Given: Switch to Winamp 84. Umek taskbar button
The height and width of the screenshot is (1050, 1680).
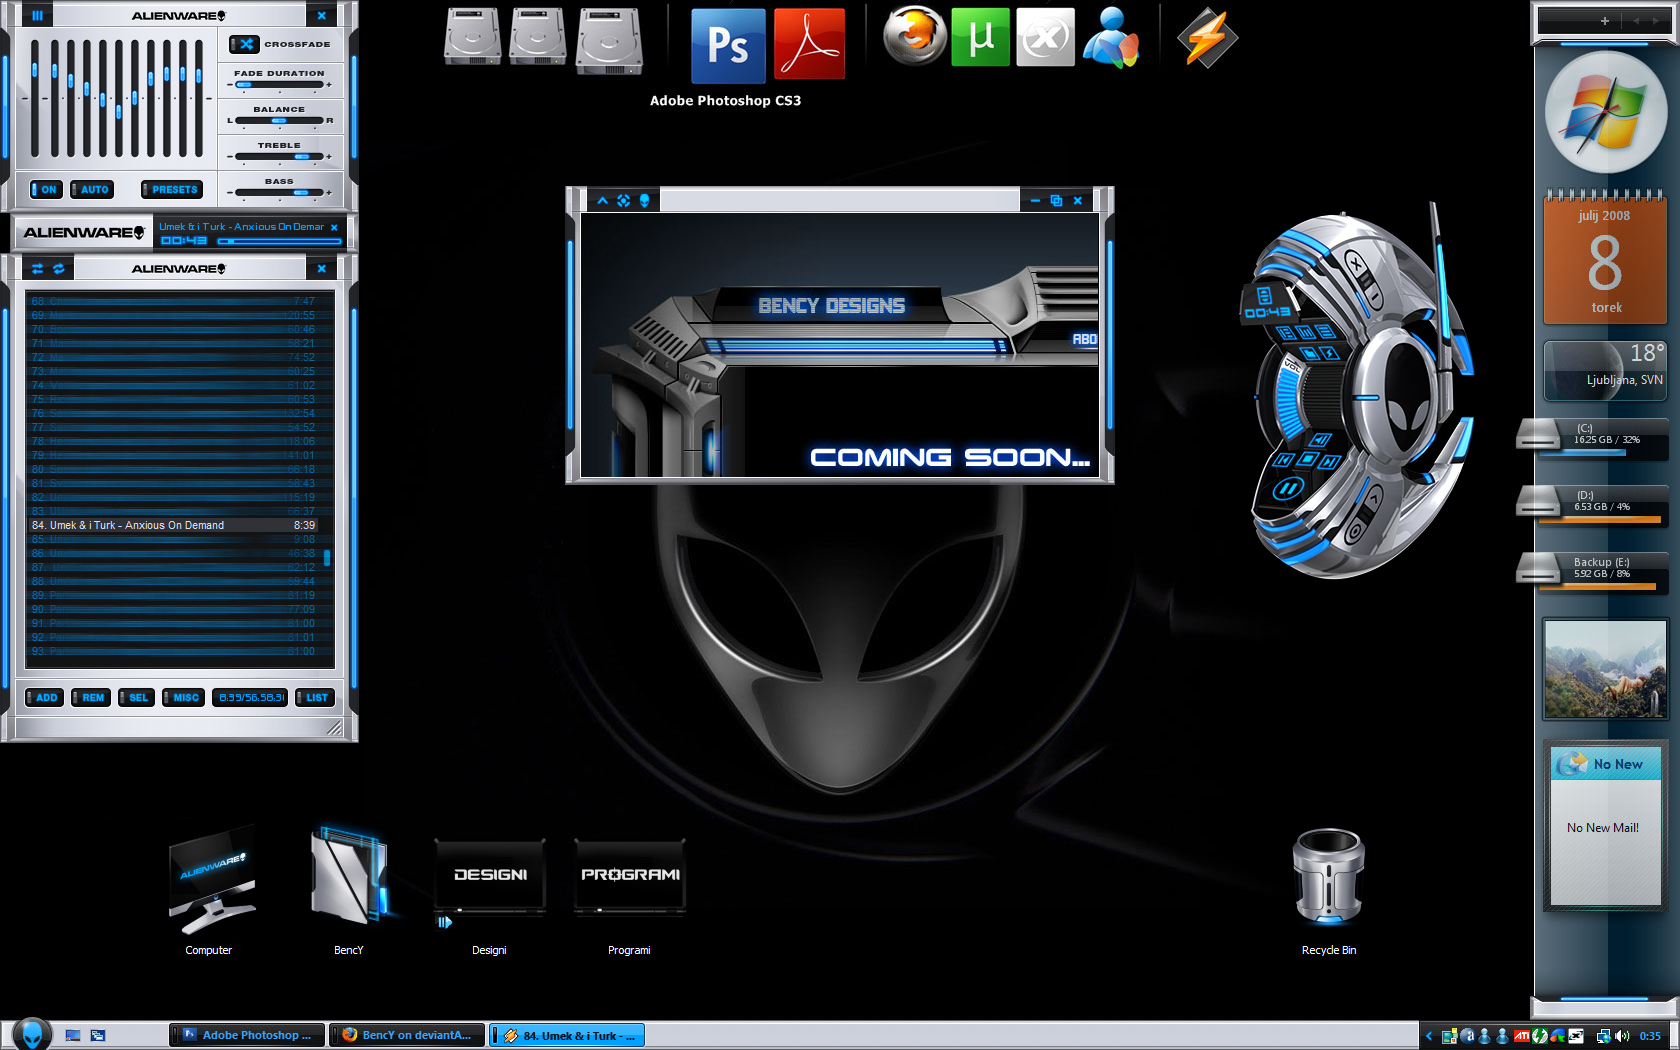Looking at the screenshot, I should click(567, 1035).
